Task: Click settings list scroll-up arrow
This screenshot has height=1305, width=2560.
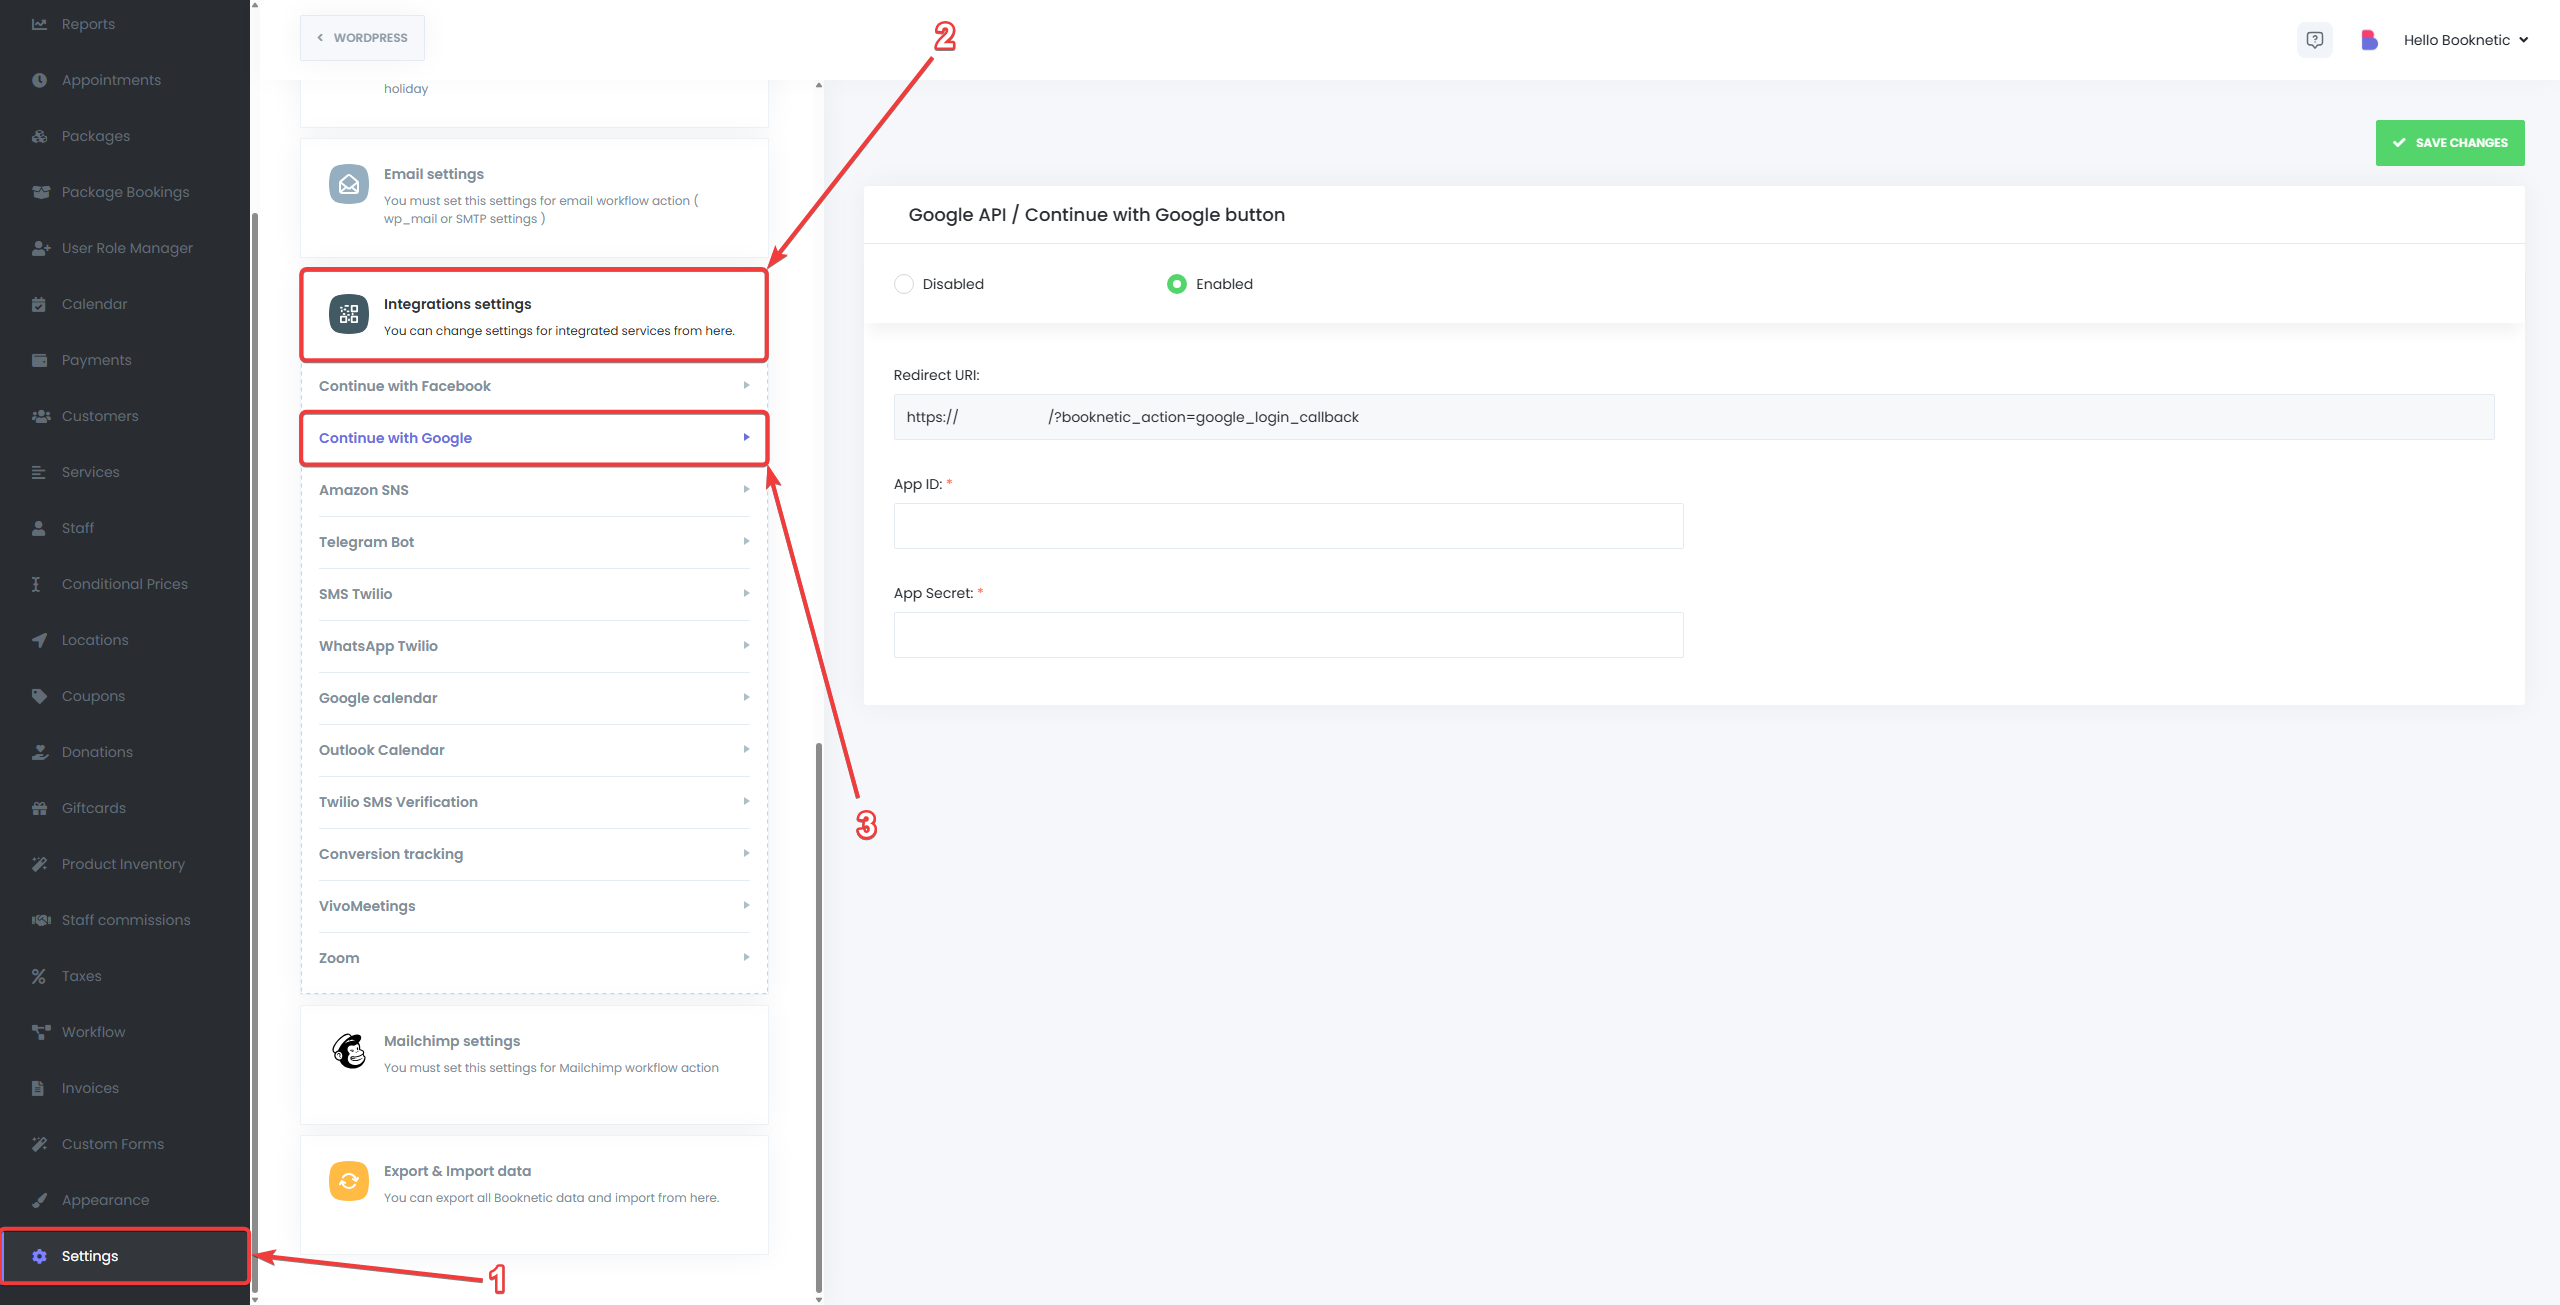Action: tap(819, 86)
